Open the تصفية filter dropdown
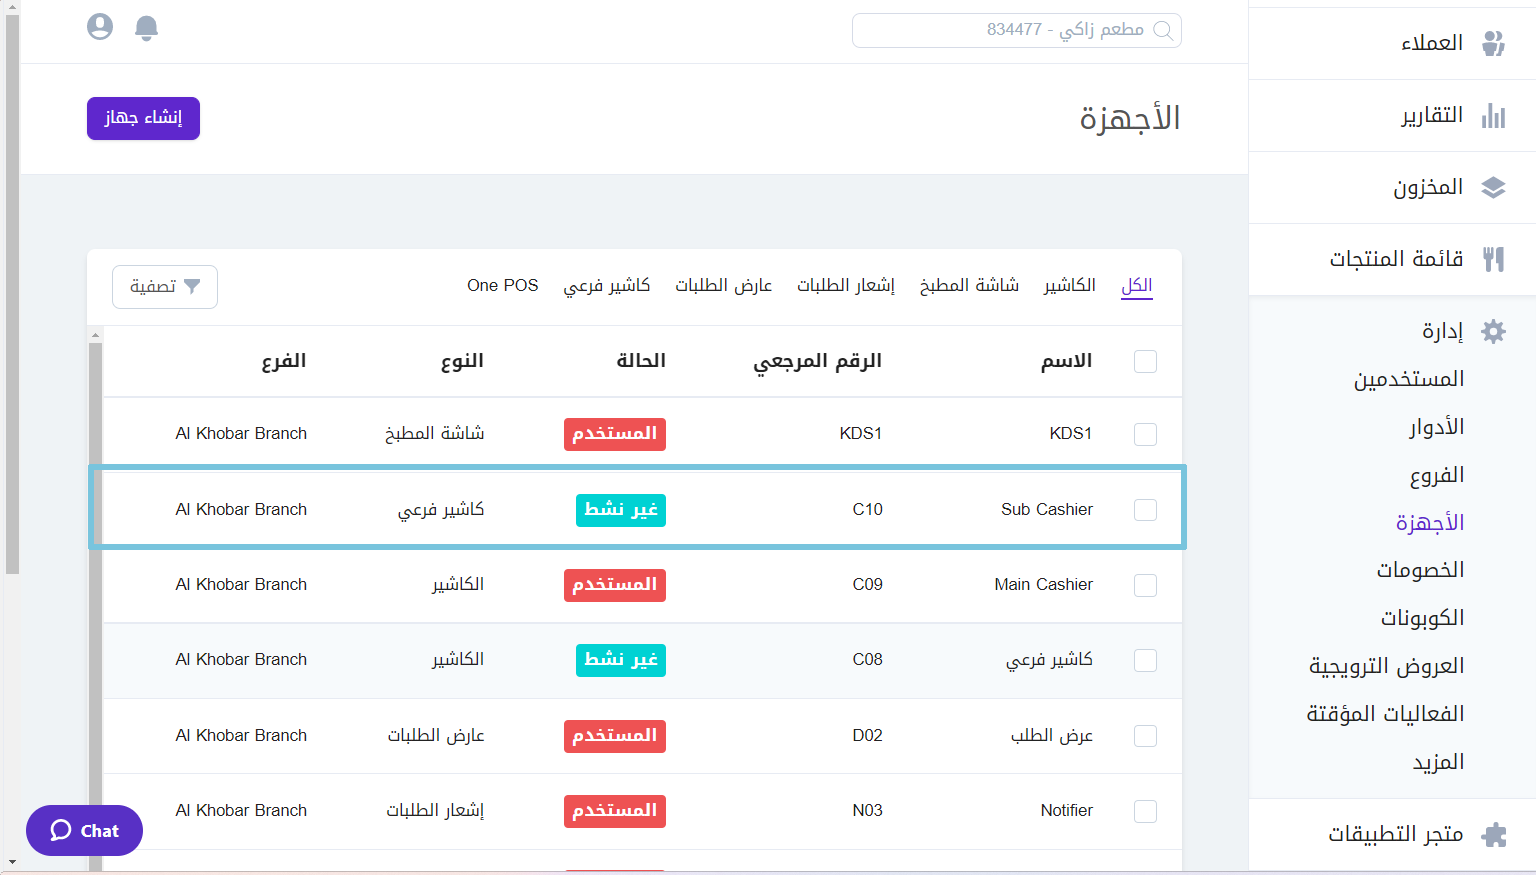 coord(165,287)
